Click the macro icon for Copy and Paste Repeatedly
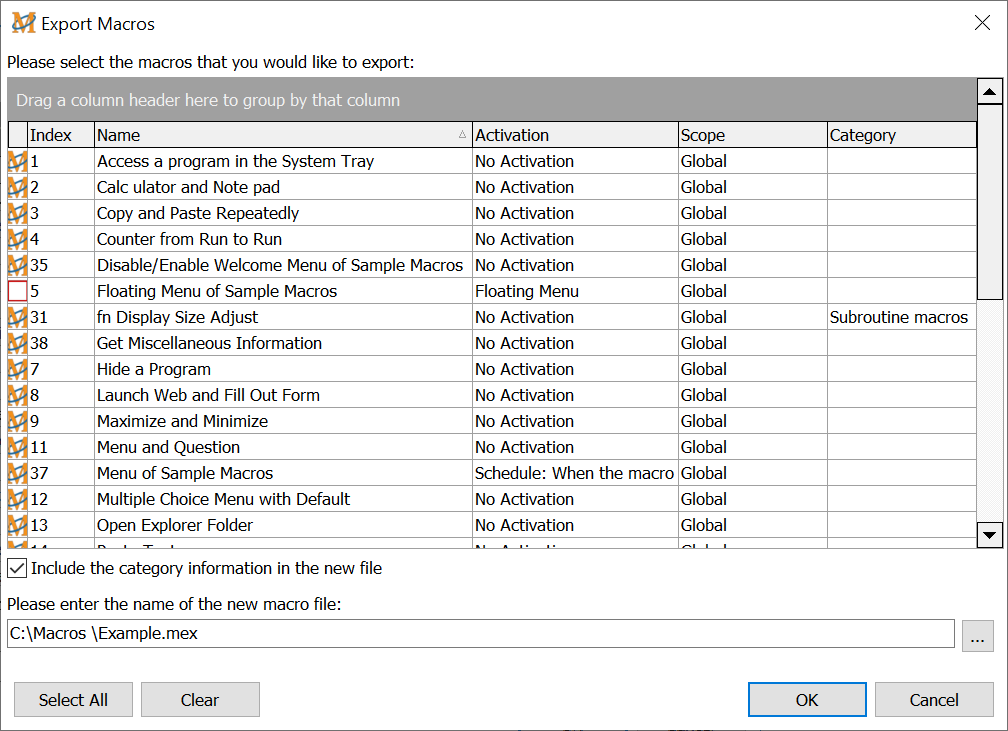1008x731 pixels. [17, 213]
